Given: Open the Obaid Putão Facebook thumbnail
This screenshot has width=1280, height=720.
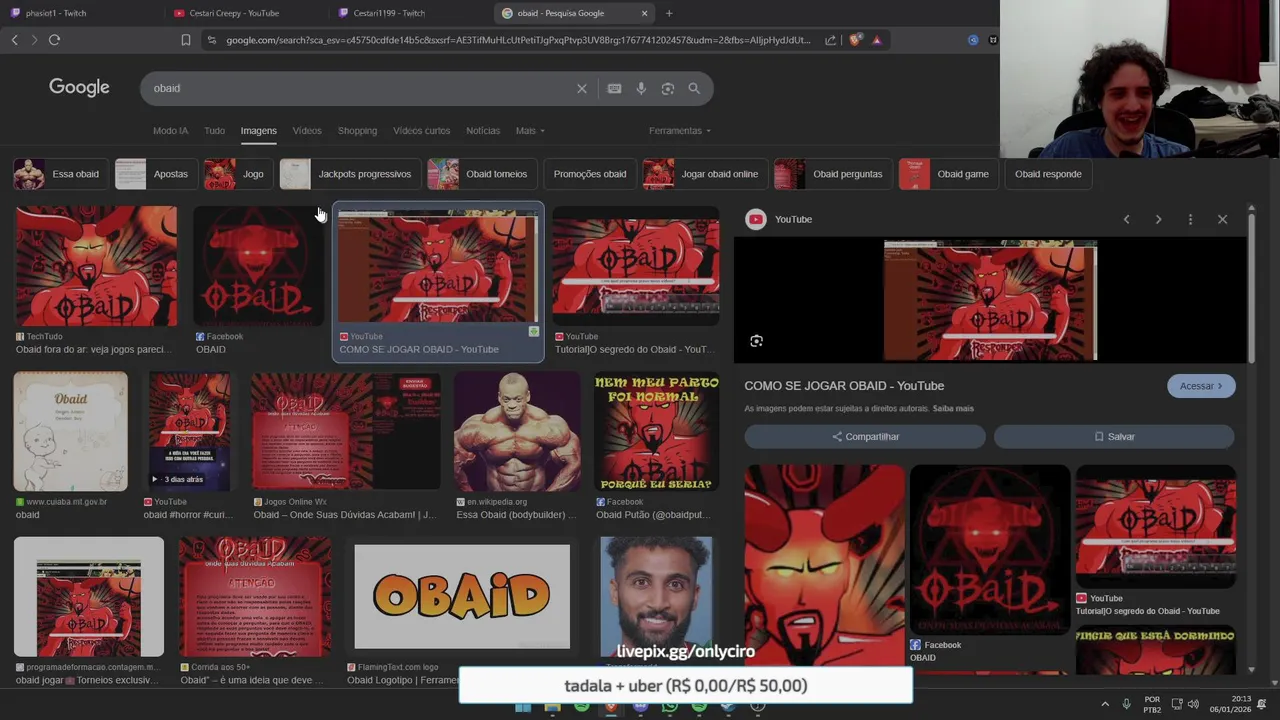Looking at the screenshot, I should coord(657,432).
